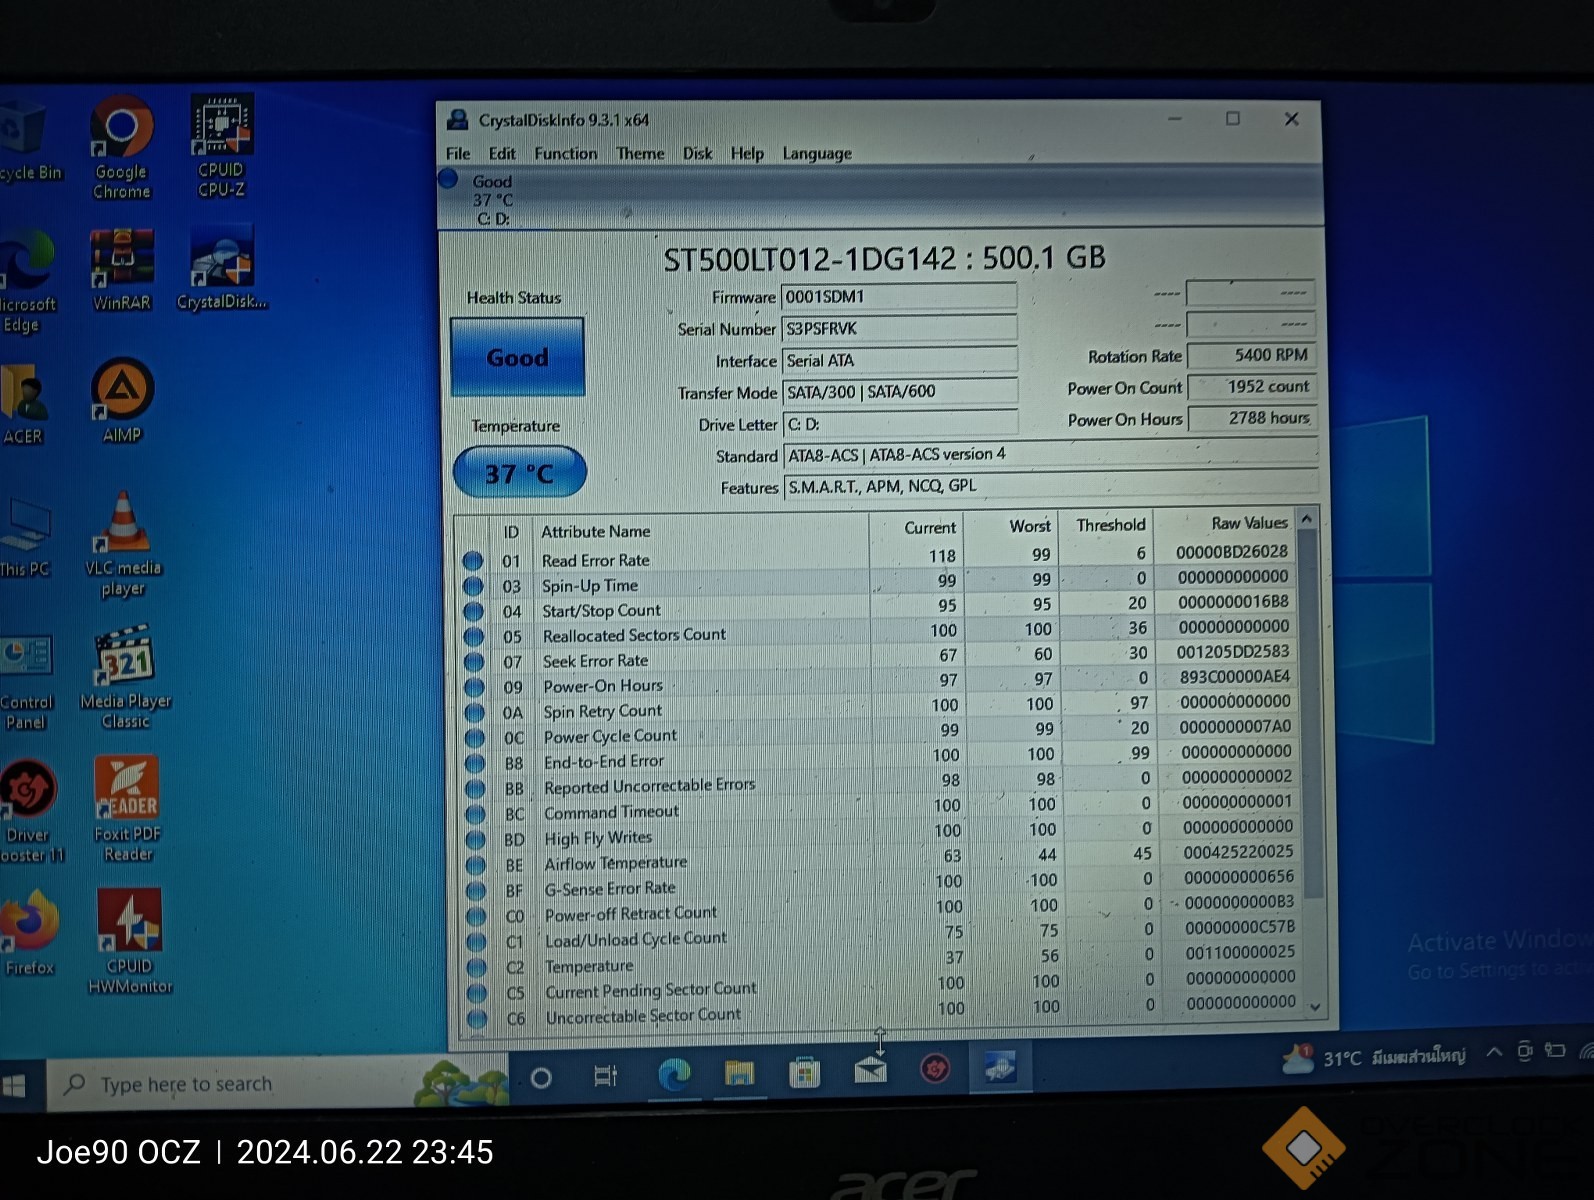Click the Threshold column header
1594x1200 pixels.
tap(1110, 525)
